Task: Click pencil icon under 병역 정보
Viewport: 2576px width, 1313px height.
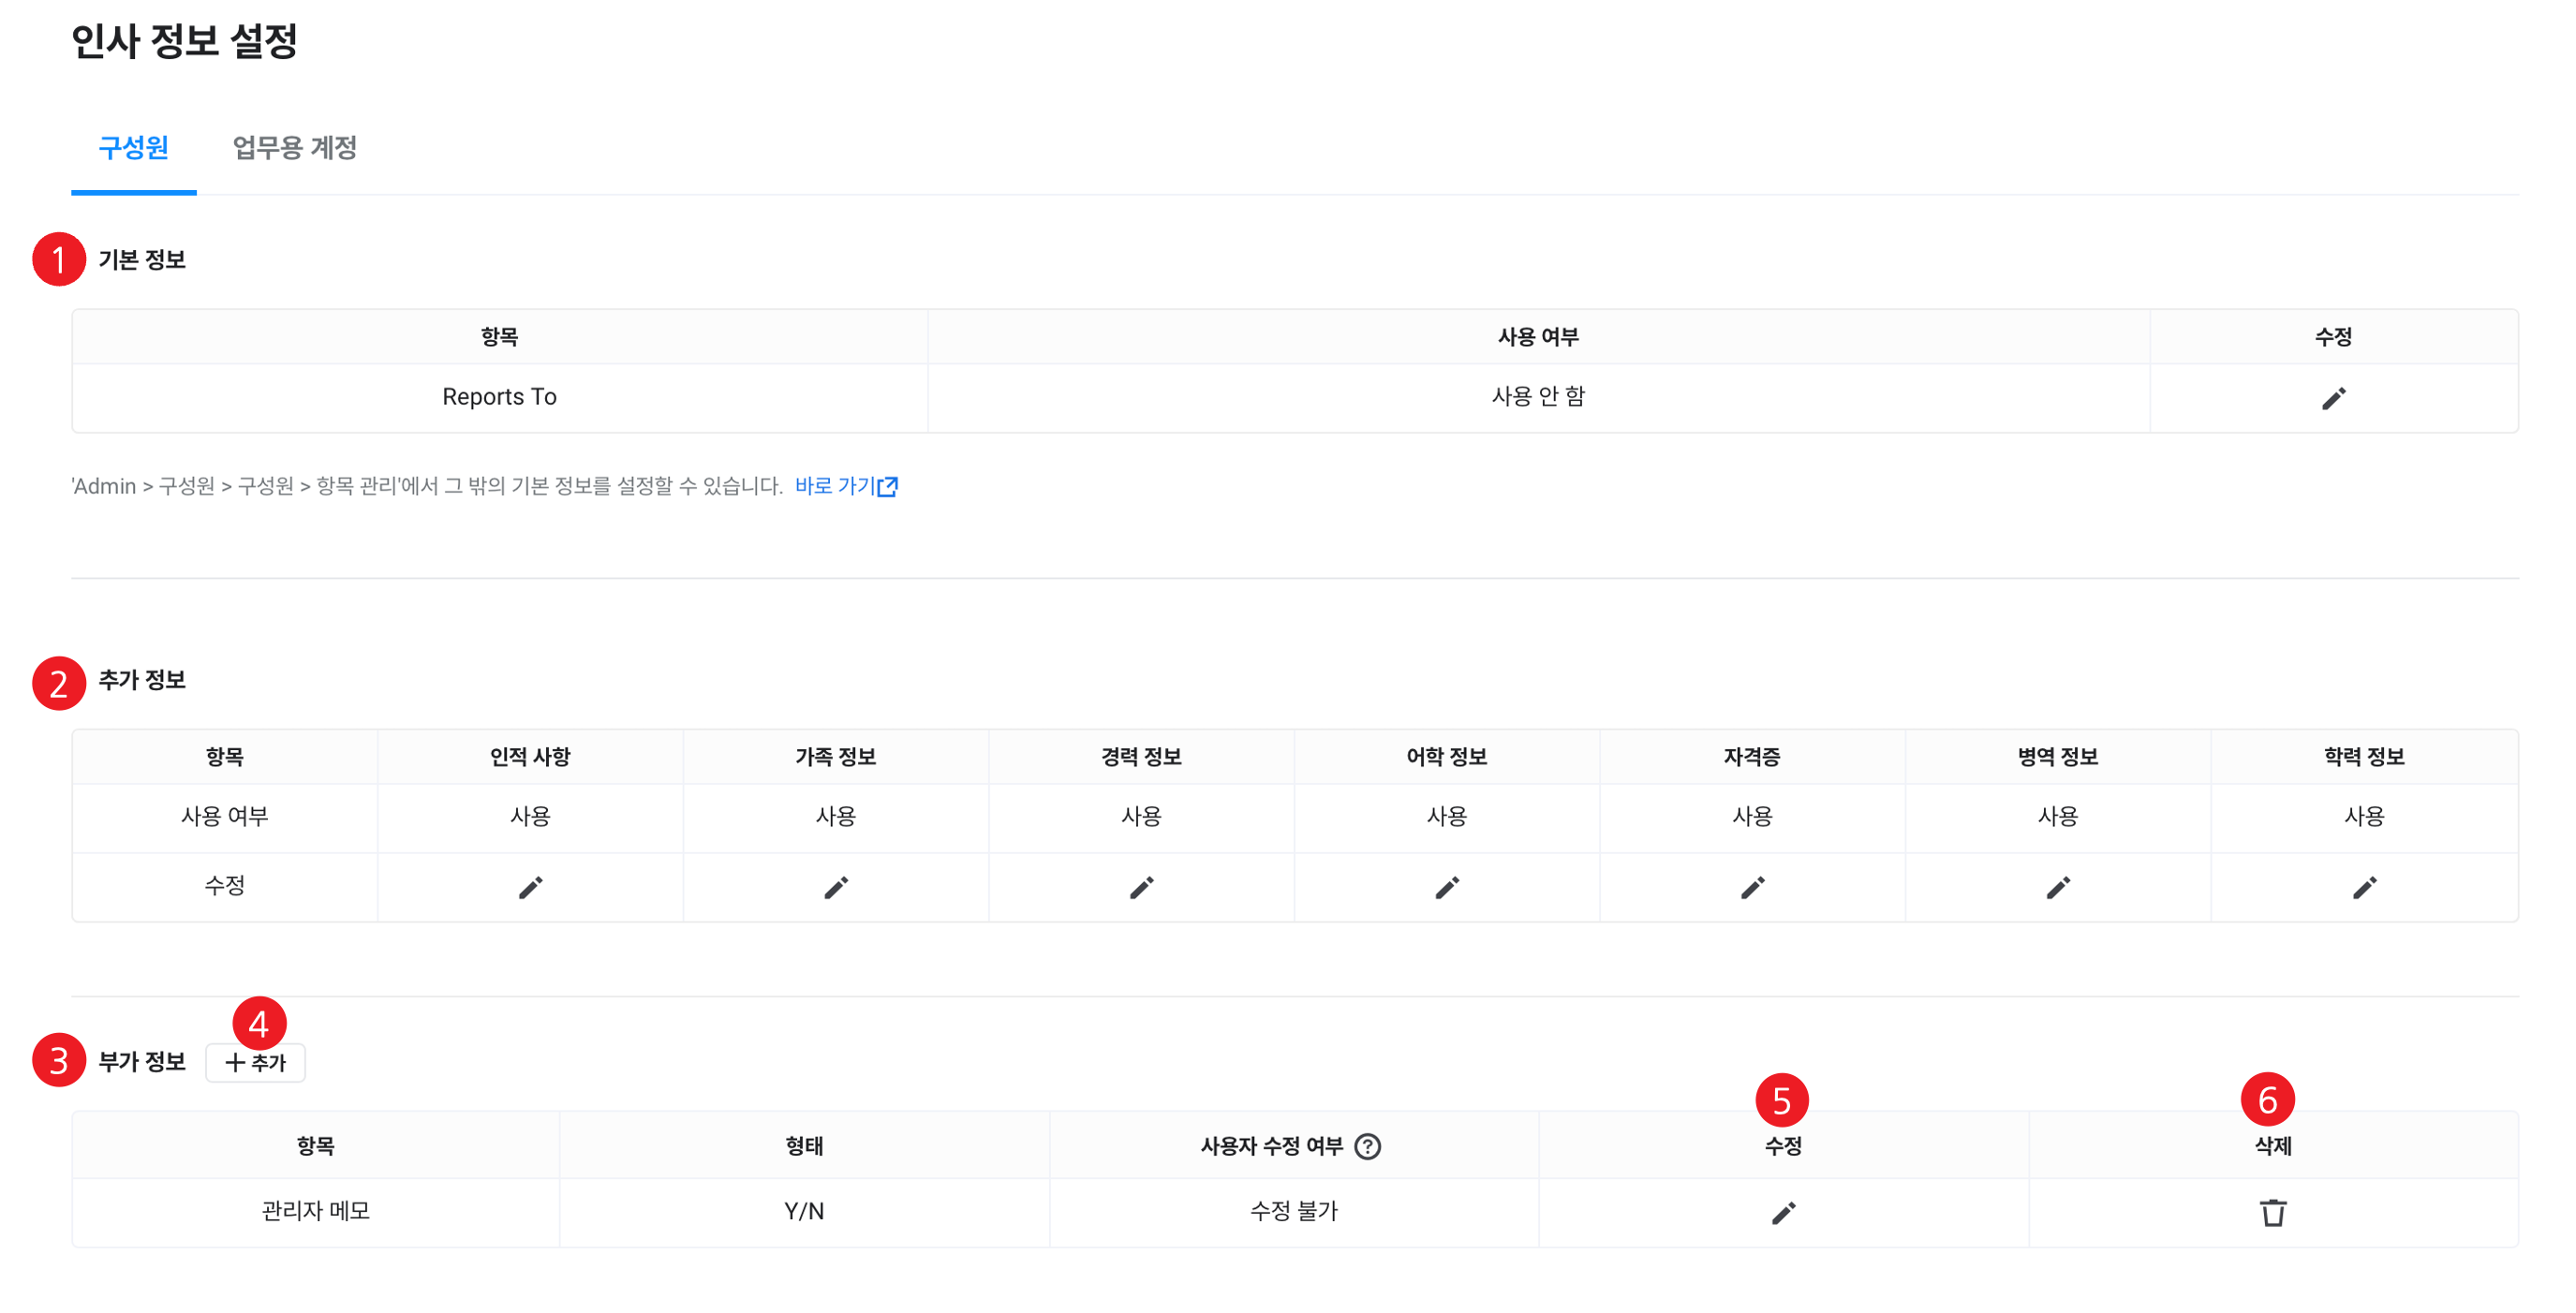Action: pyautogui.click(x=2058, y=887)
